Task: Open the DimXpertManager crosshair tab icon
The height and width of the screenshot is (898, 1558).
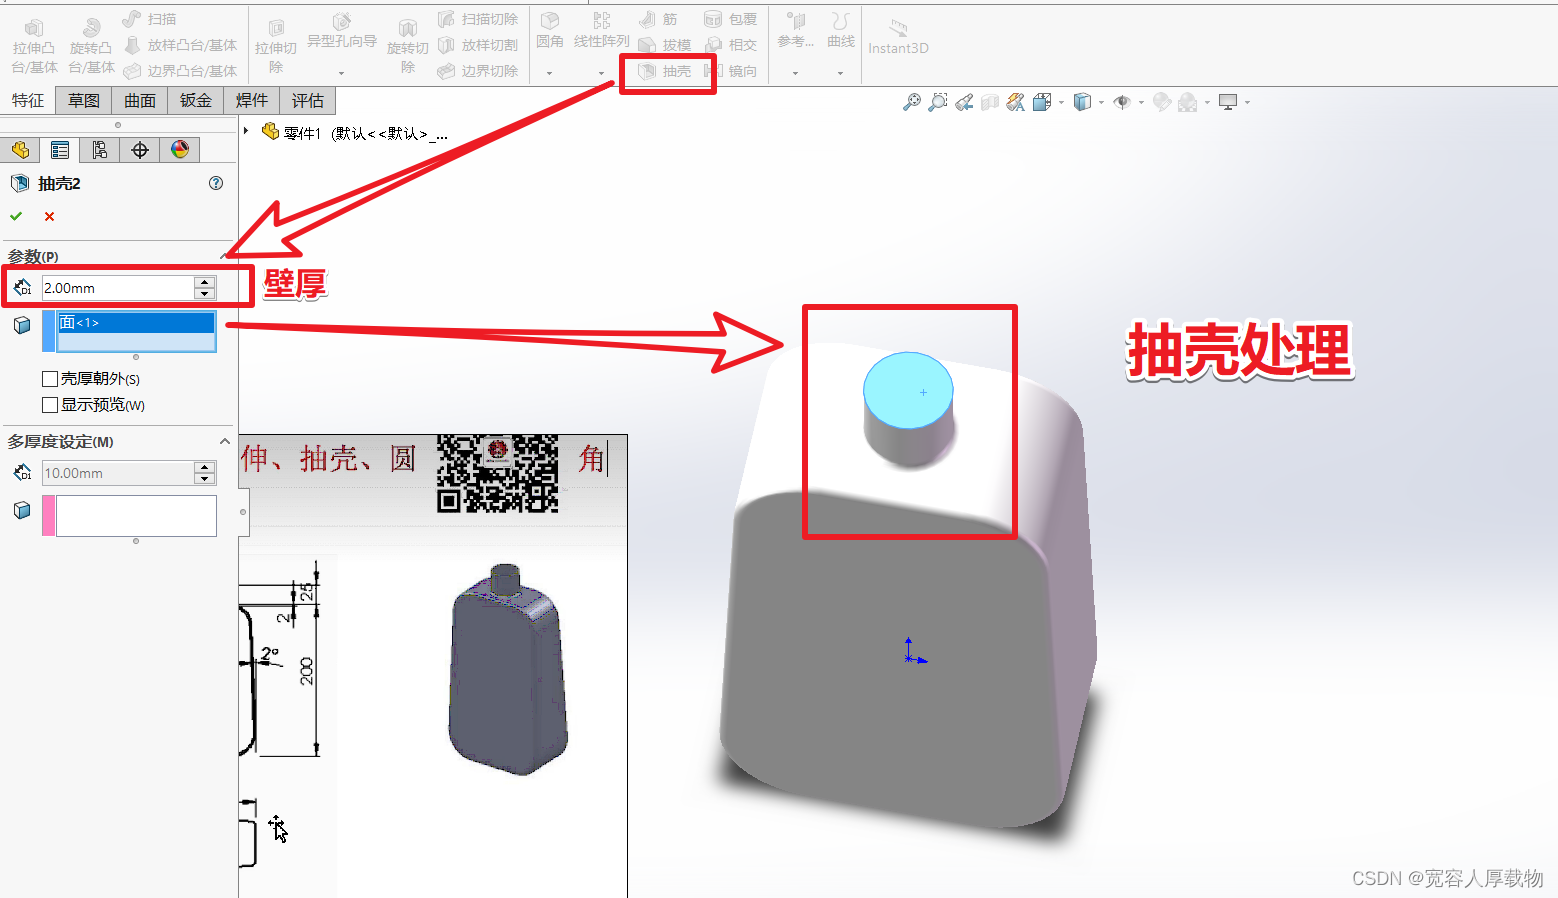Action: pos(140,150)
